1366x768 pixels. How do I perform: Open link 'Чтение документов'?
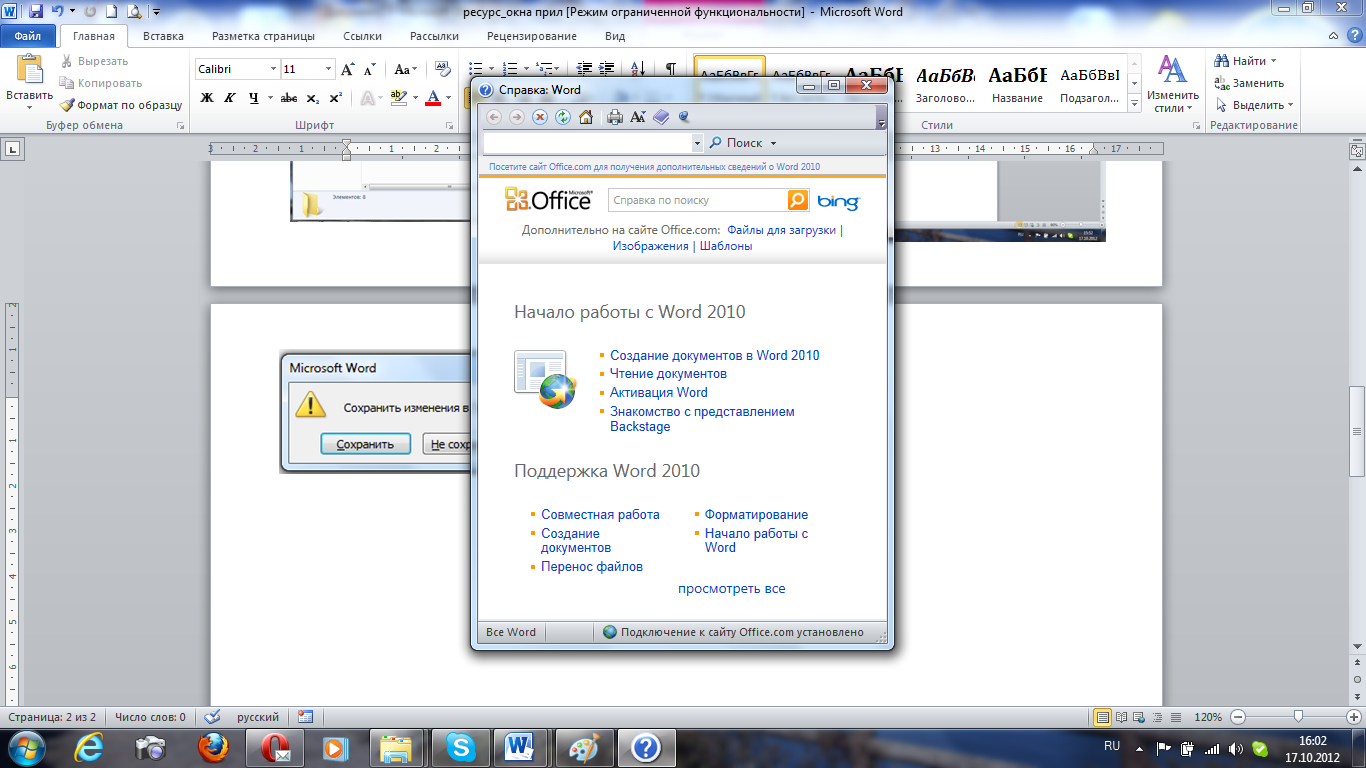[x=668, y=373]
